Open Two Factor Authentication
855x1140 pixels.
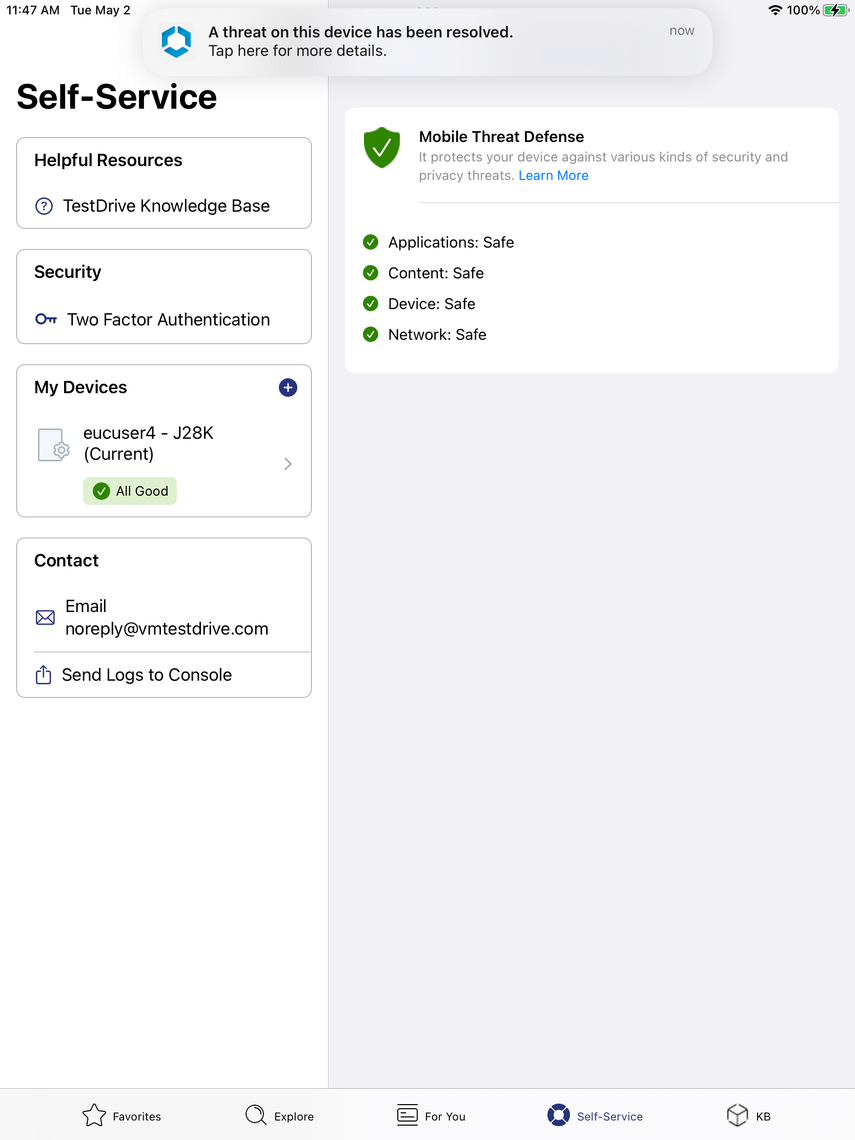pos(168,320)
